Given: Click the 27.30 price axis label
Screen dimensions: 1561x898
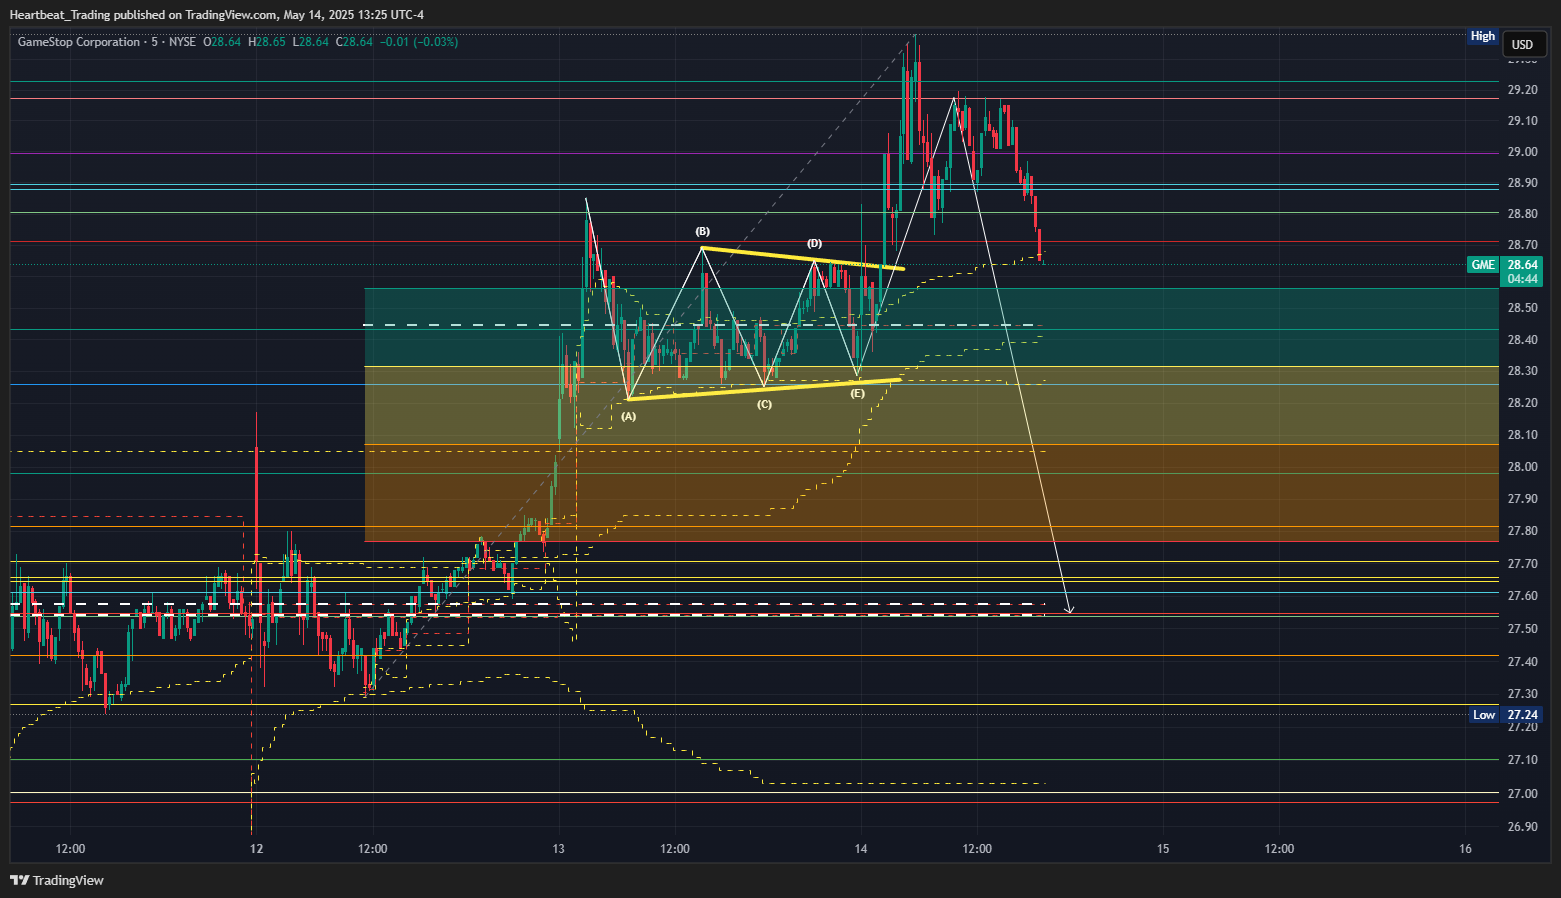Looking at the screenshot, I should (x=1522, y=694).
